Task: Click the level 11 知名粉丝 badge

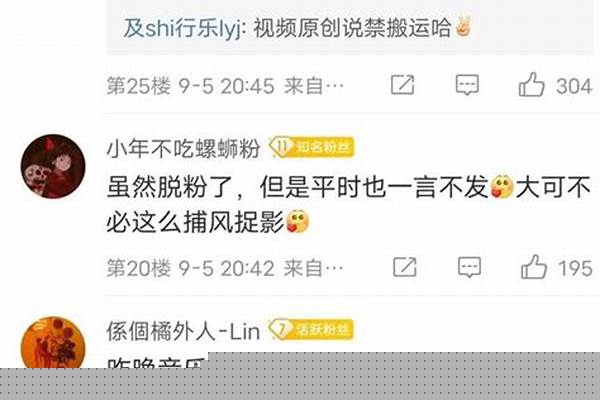Action: 311,147
